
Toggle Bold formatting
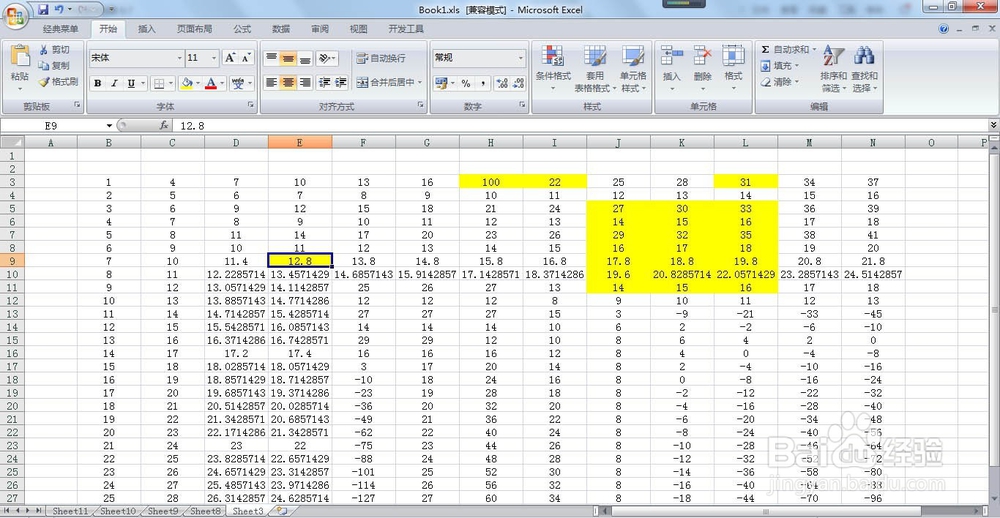click(x=98, y=83)
